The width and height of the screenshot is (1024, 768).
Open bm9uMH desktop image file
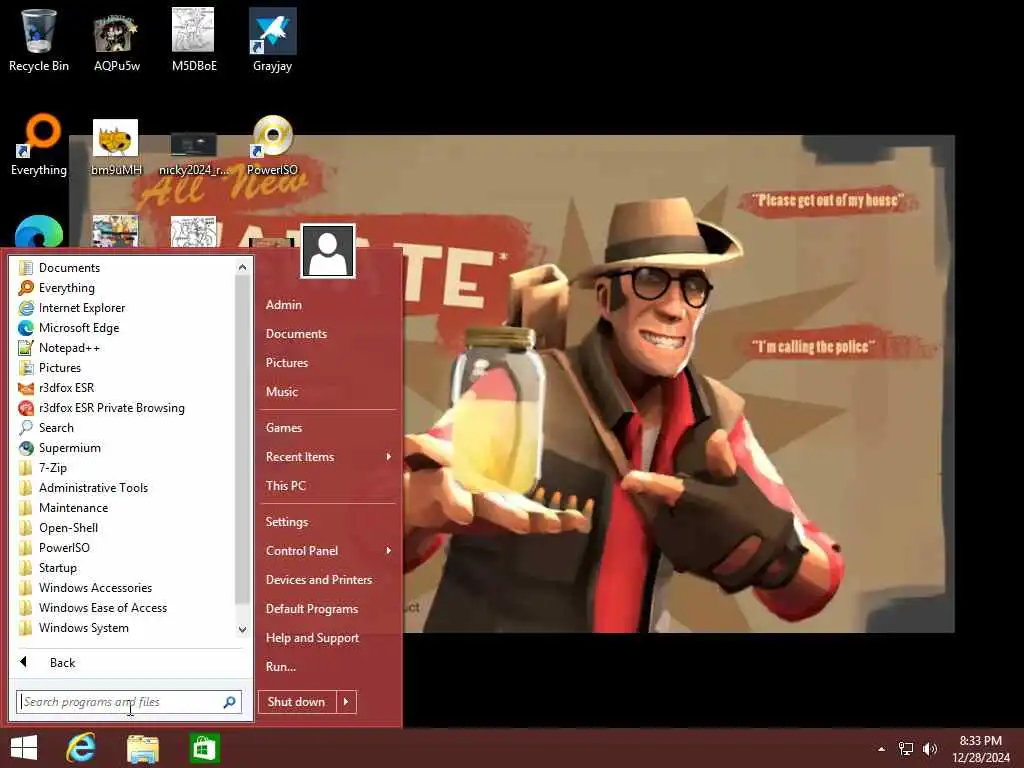116,148
